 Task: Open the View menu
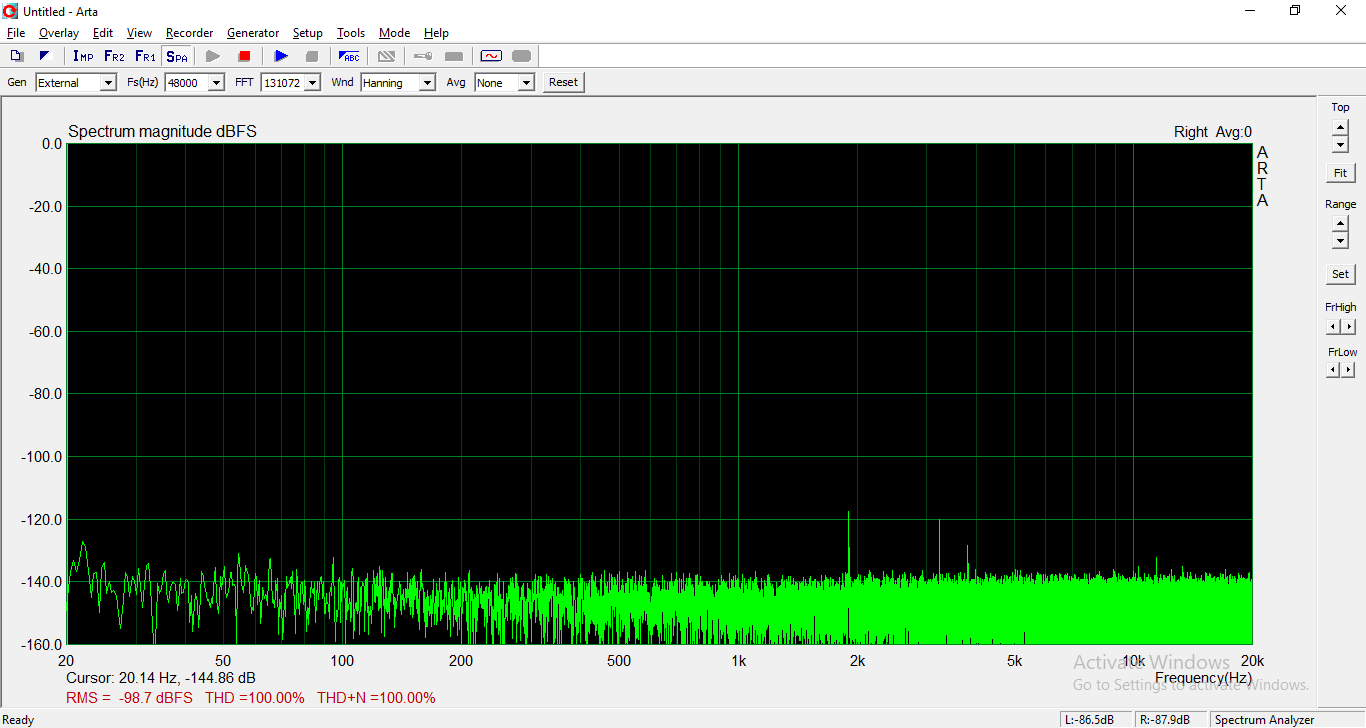click(139, 33)
